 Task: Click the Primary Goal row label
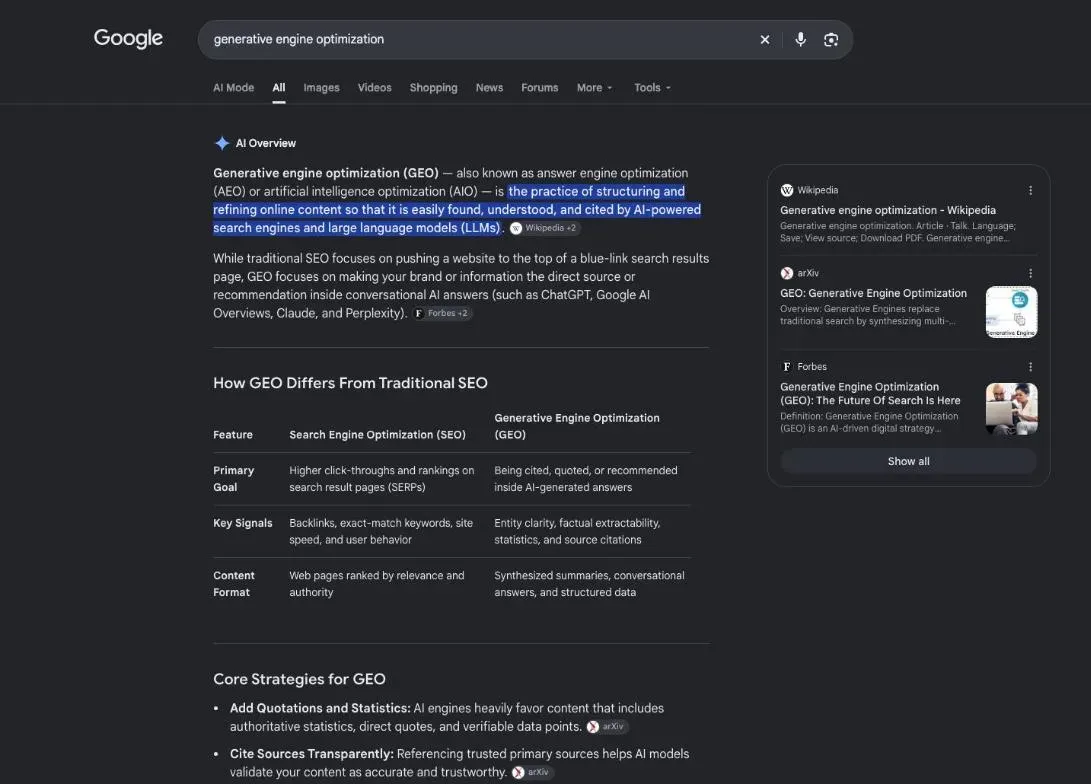(x=234, y=479)
